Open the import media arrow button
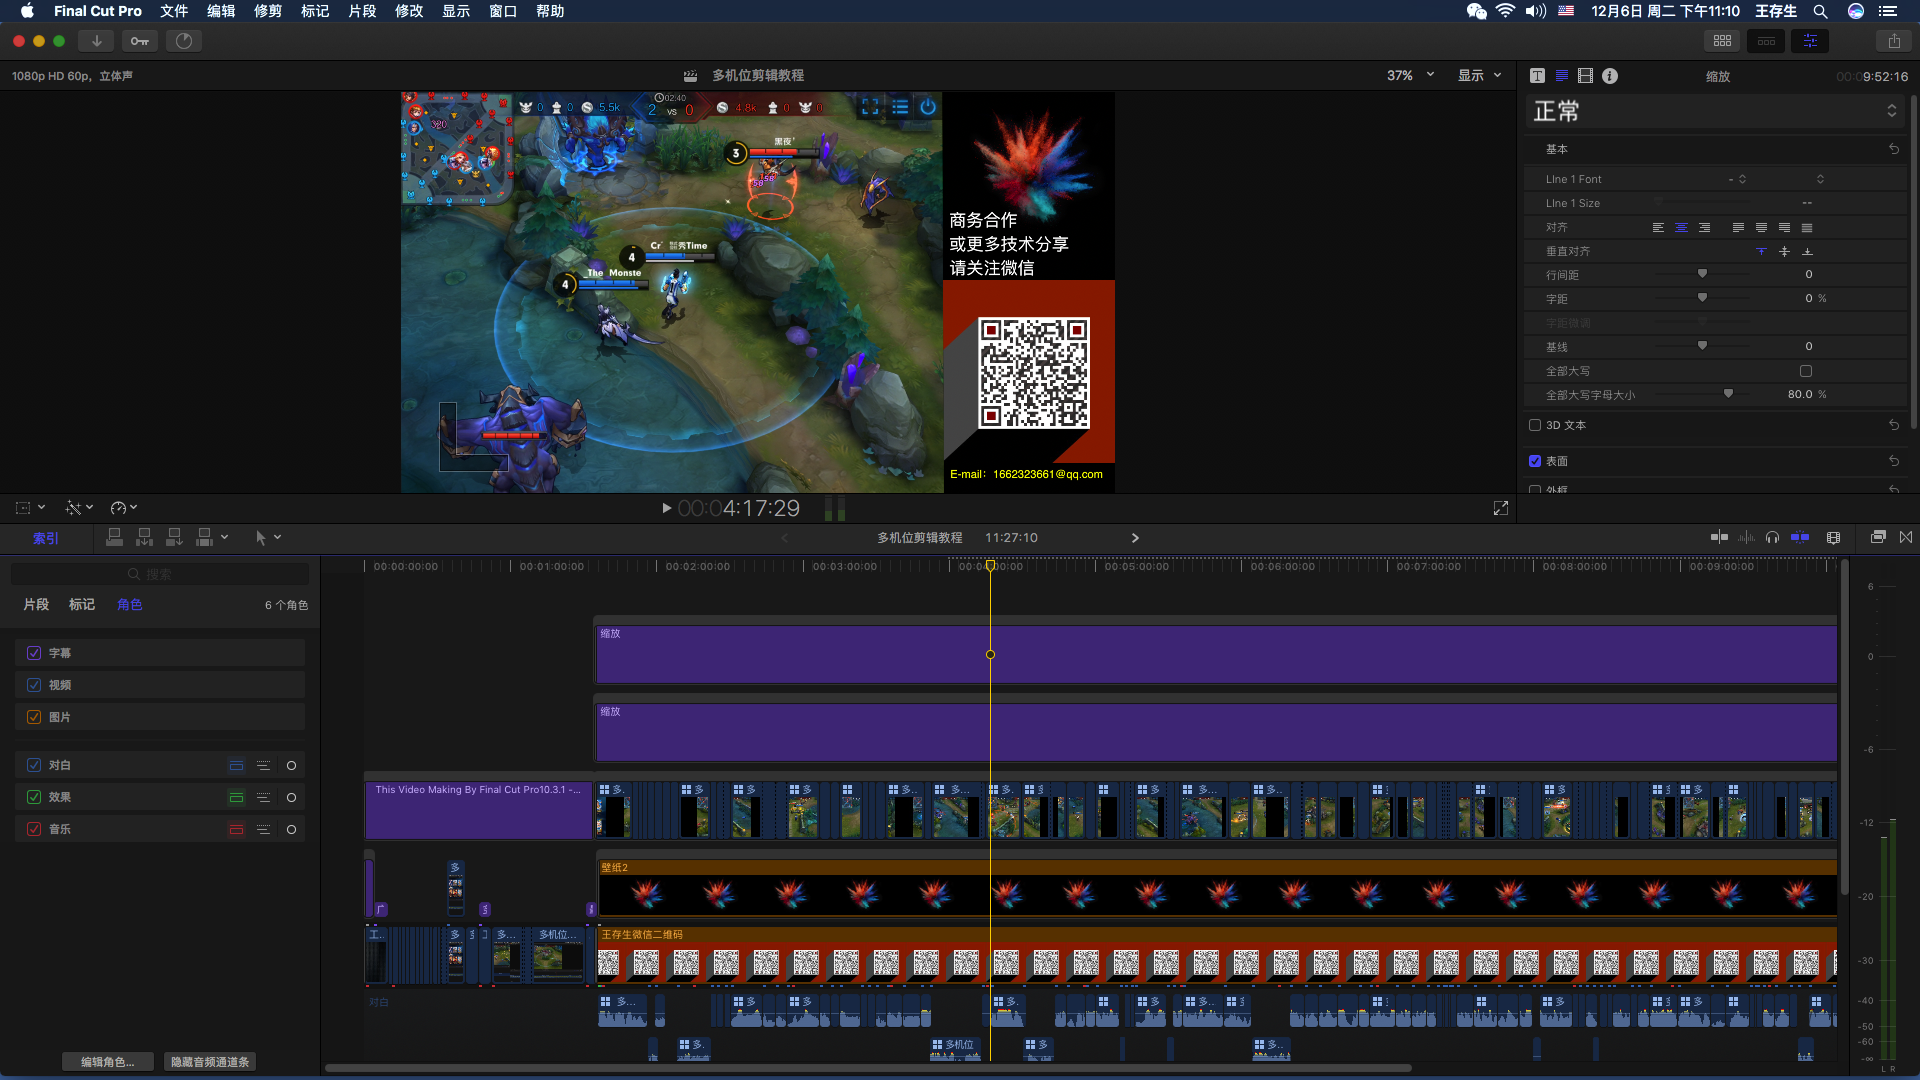The width and height of the screenshot is (1920, 1080). tap(96, 41)
